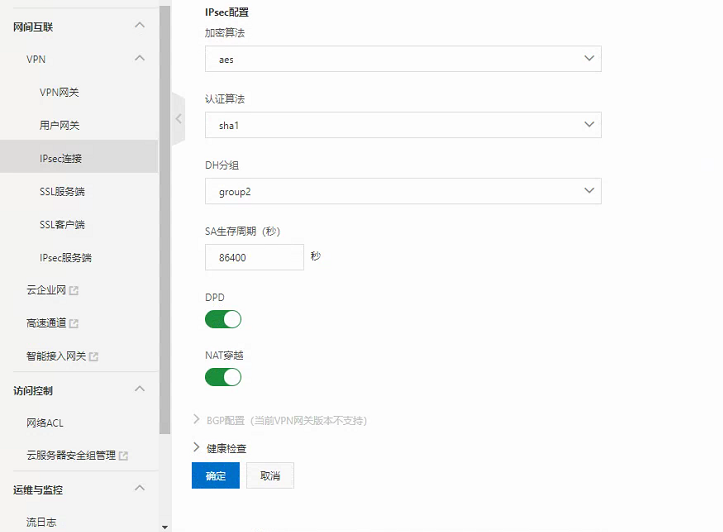Collapse the 访问控制 menu group
This screenshot has height=532, width=723.
pos(139,389)
